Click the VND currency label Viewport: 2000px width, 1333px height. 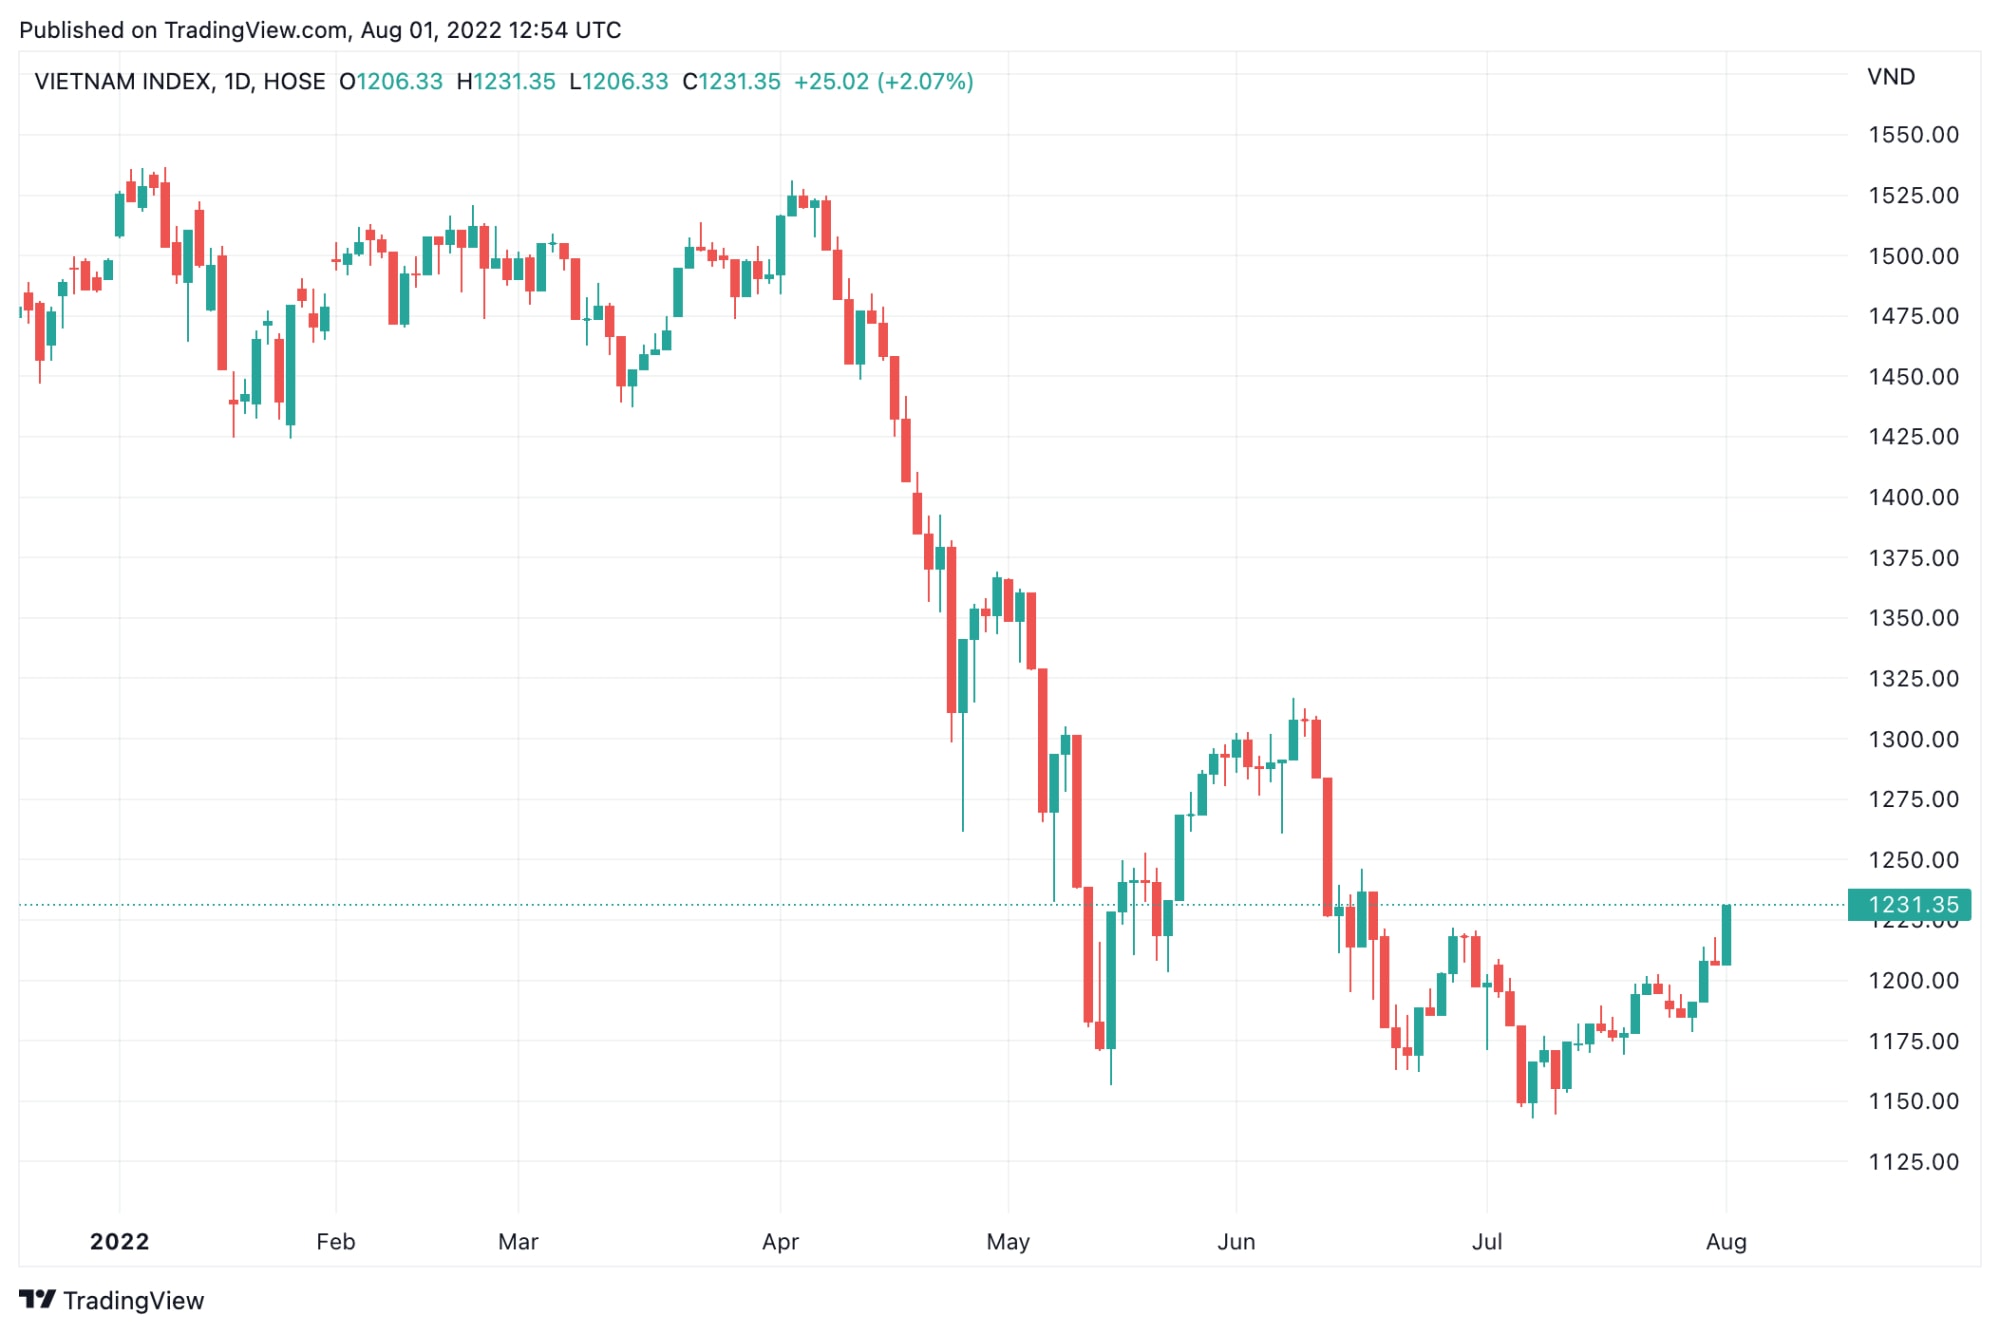point(1891,77)
